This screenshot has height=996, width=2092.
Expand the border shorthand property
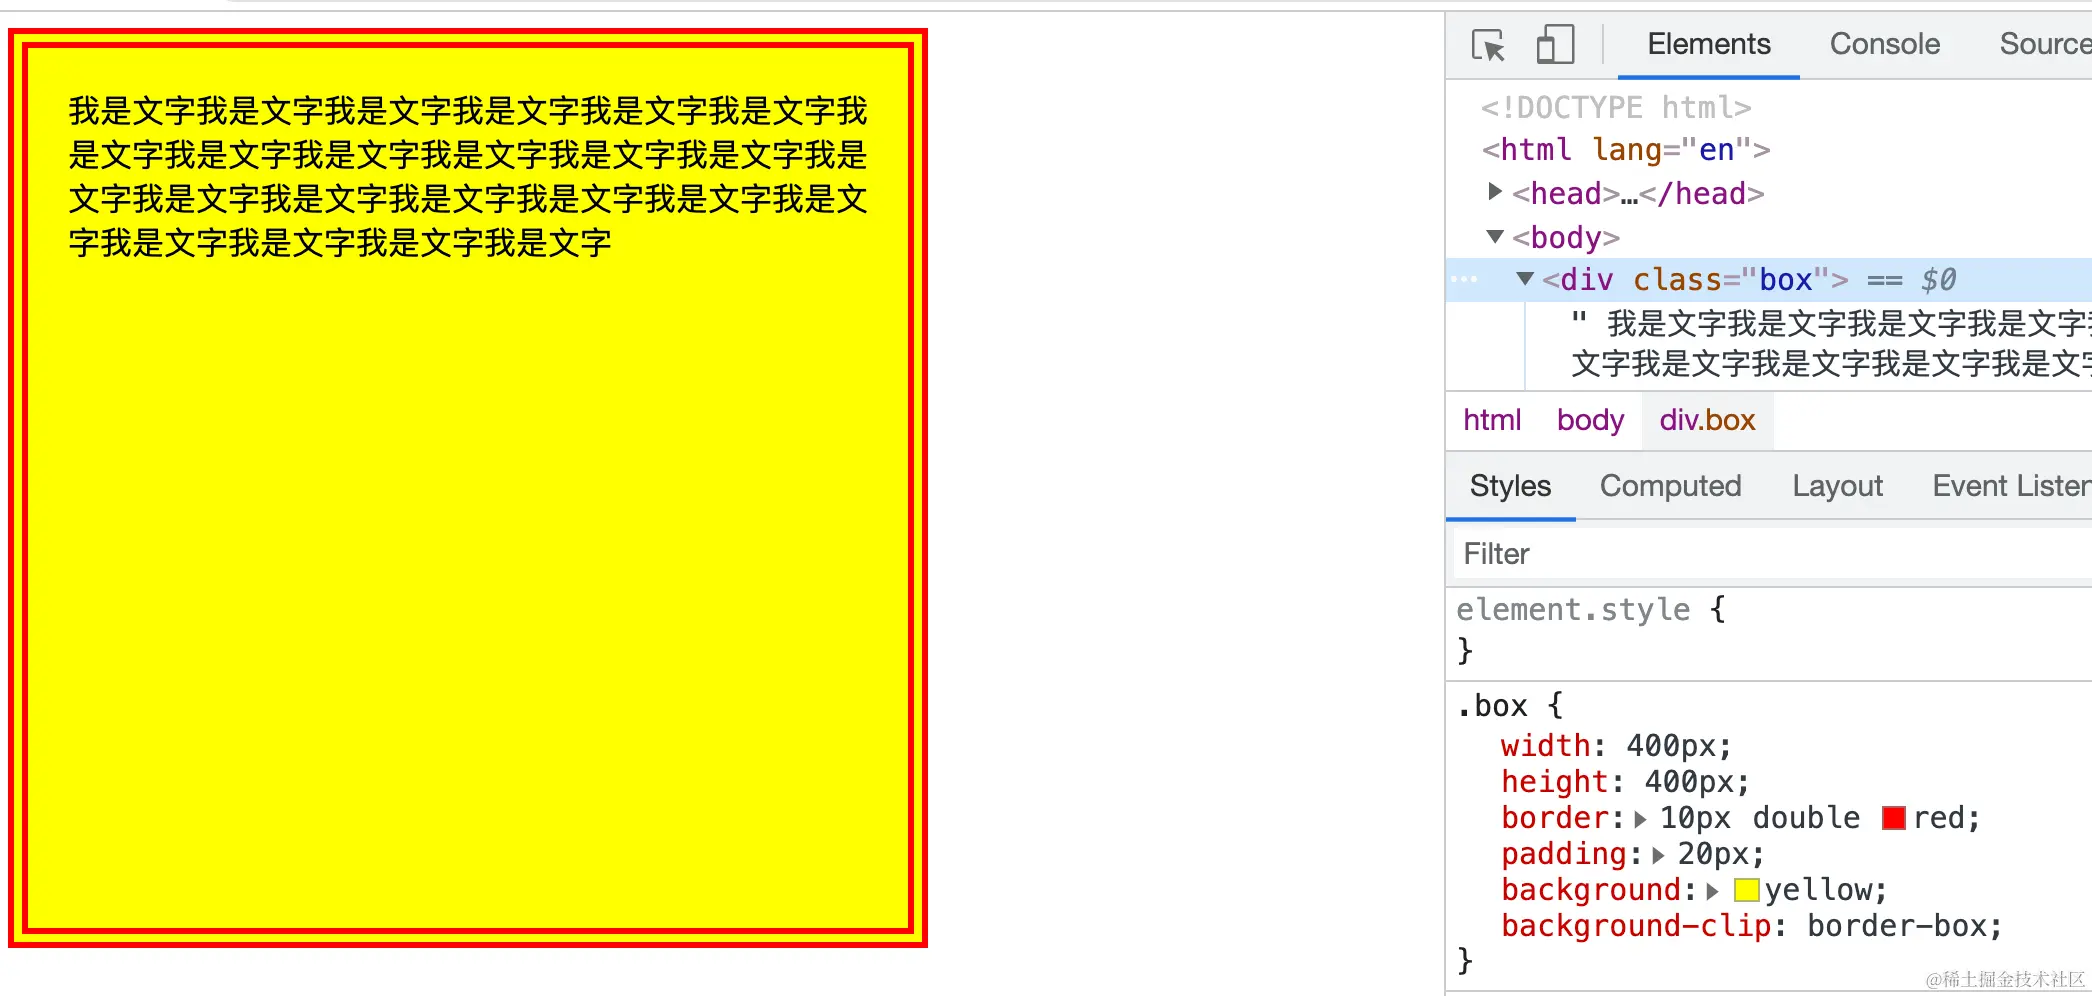1640,819
